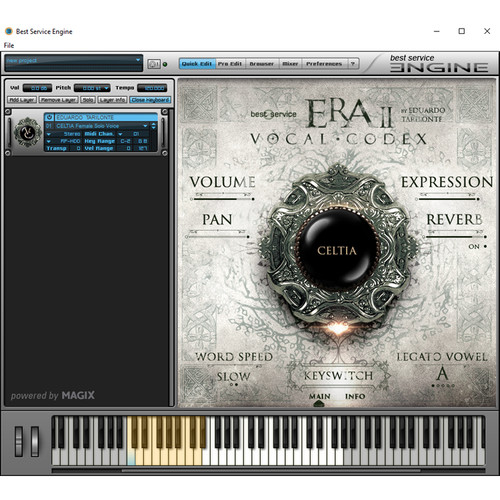
Task: Click the Best Service Engine title icon
Action: coord(9,31)
